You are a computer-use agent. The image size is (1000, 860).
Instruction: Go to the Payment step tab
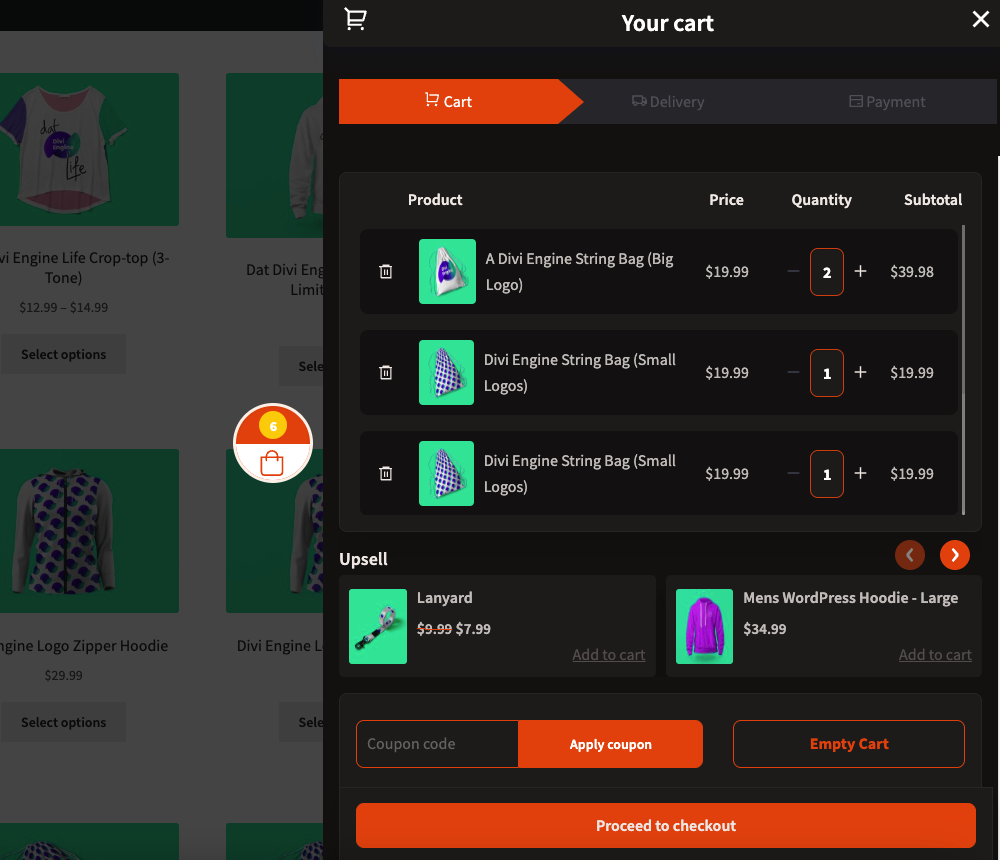(x=887, y=101)
